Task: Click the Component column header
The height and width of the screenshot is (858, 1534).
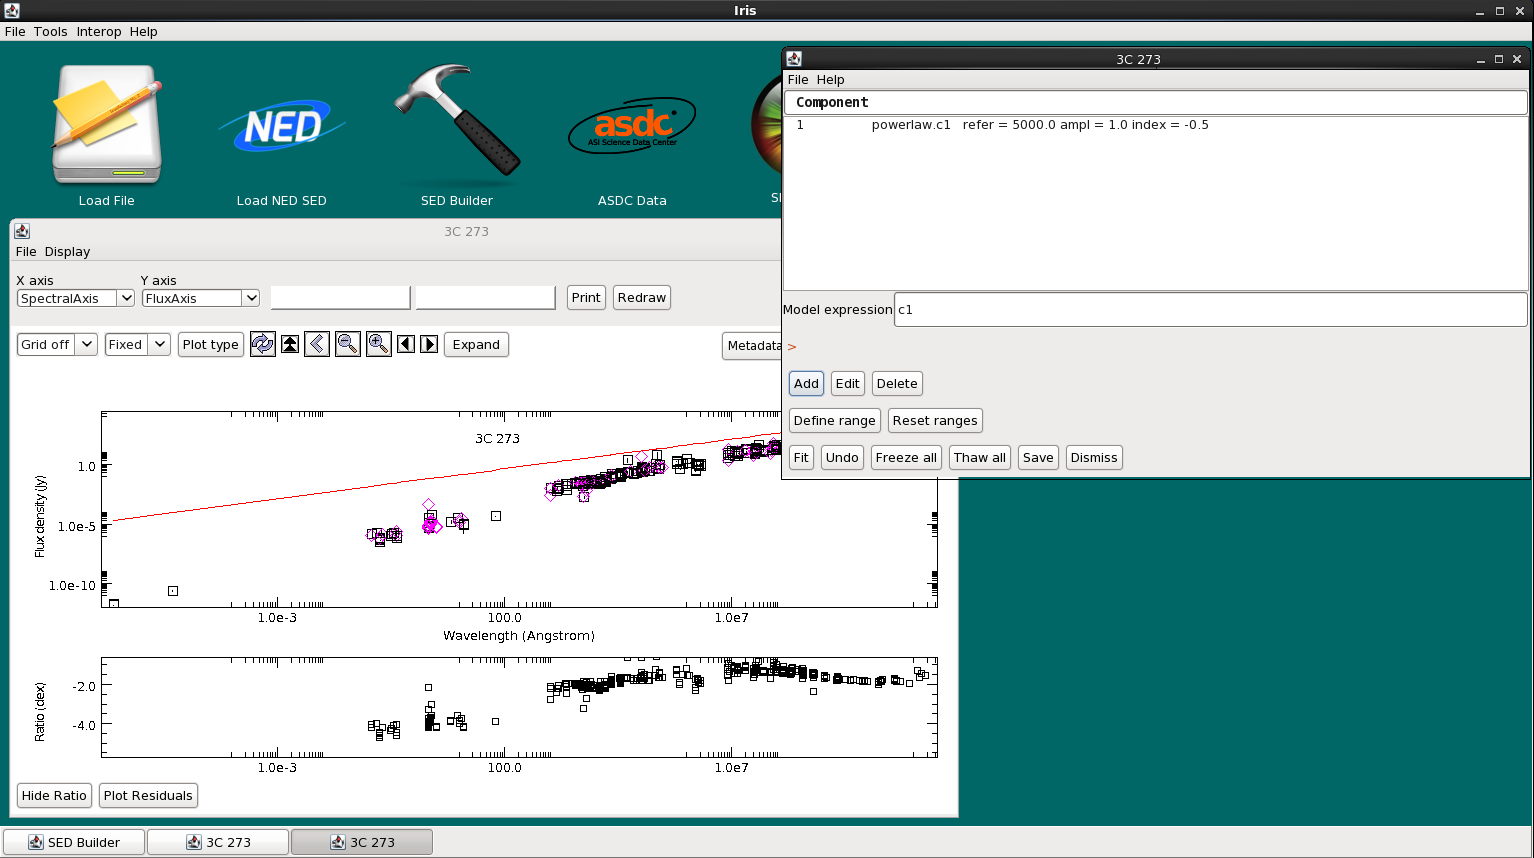Action: (1155, 102)
